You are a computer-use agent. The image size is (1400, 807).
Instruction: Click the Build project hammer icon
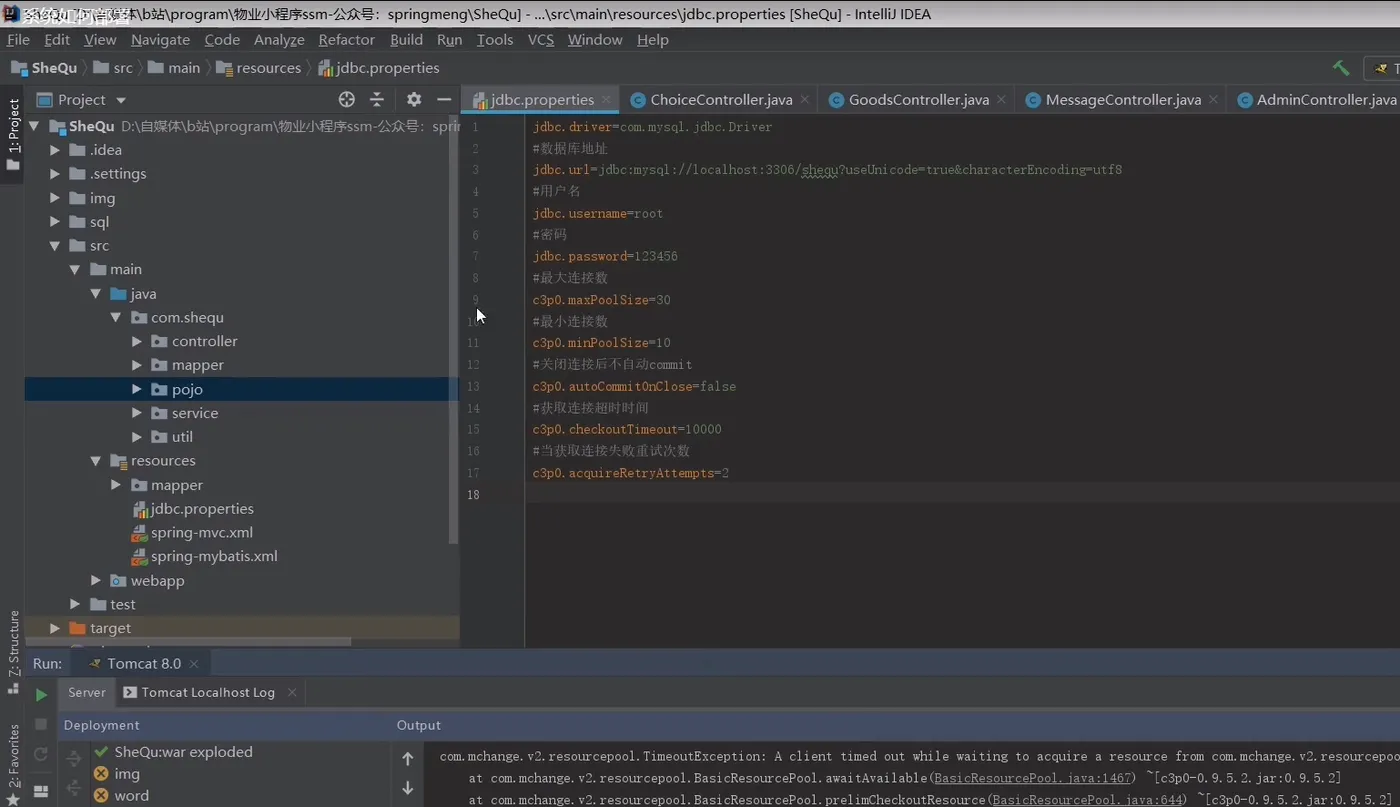[1341, 68]
